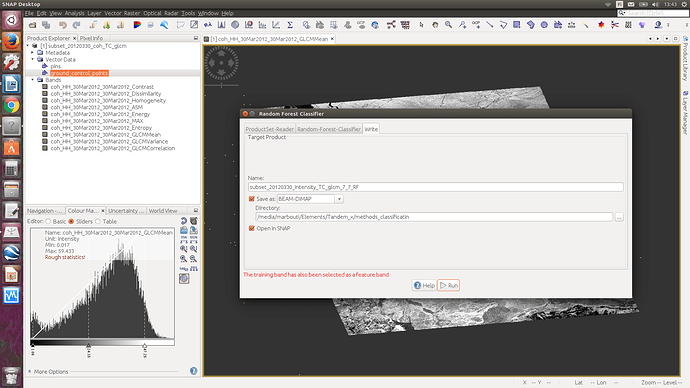This screenshot has width=690, height=388.
Task: Click the colour manipulation help icon
Action: coord(194,371)
